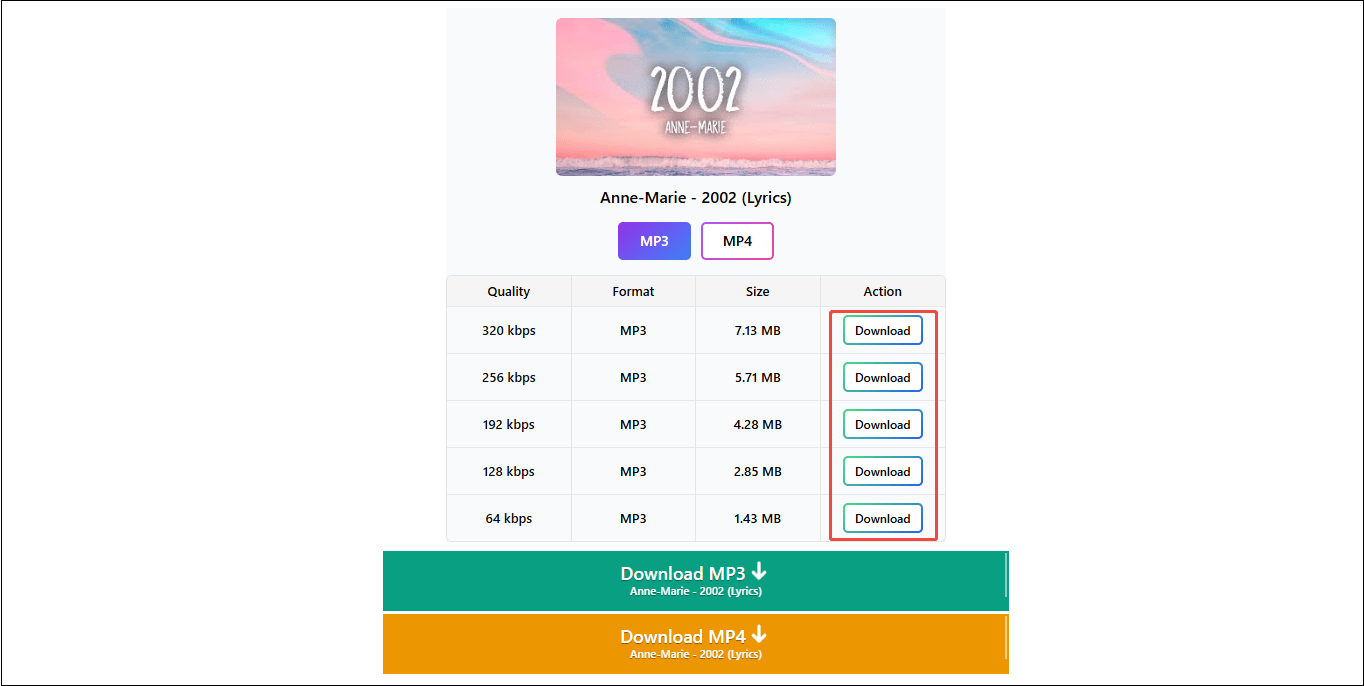The width and height of the screenshot is (1364, 686).
Task: Open the 2002 song thumbnail image
Action: point(695,96)
